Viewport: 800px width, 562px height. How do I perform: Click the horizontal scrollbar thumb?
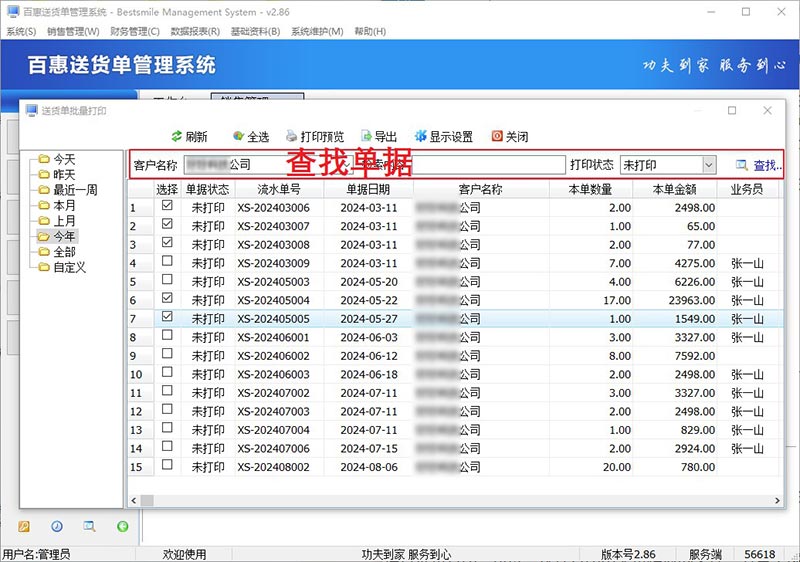click(147, 500)
